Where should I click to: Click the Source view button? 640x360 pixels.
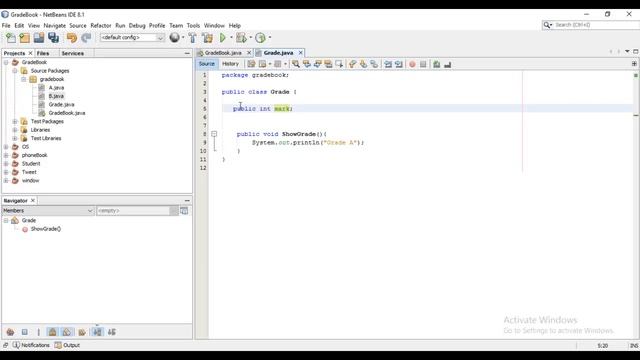[207, 64]
